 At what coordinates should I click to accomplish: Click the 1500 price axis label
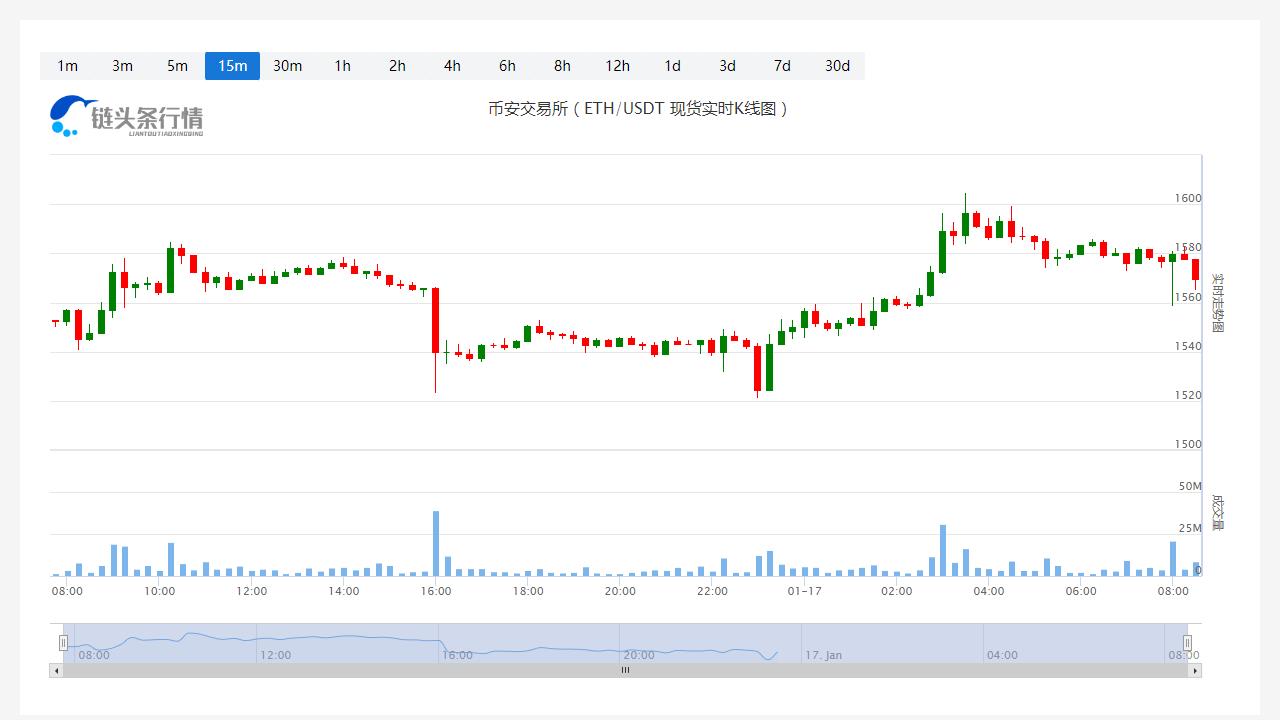1188,444
